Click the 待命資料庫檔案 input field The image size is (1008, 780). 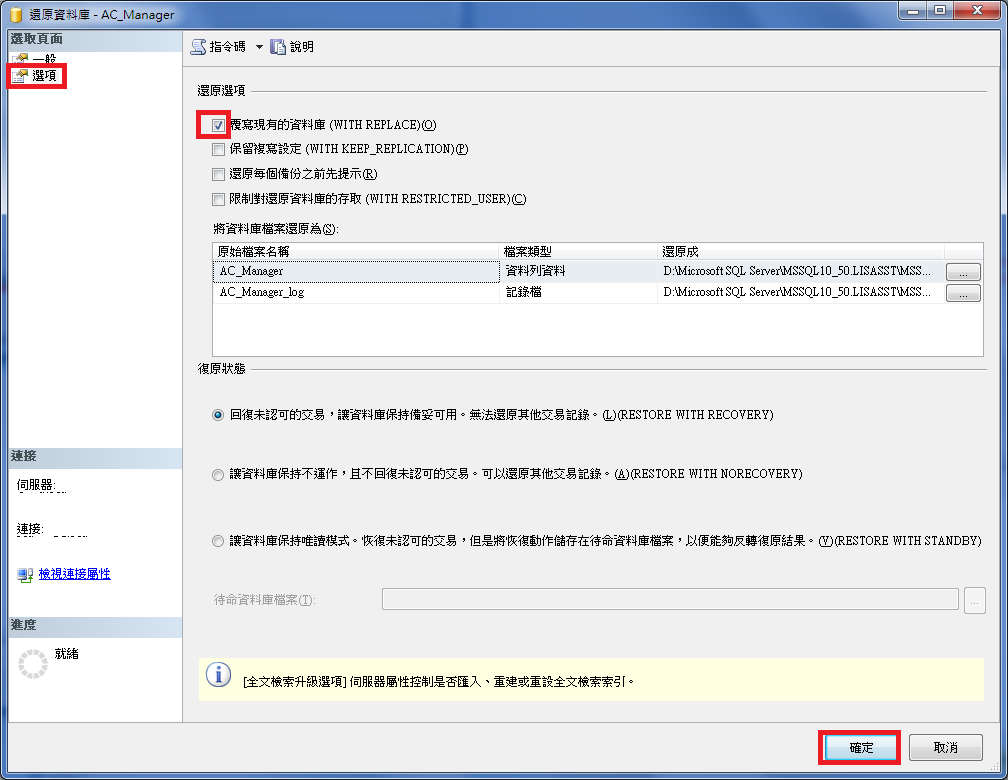point(670,599)
